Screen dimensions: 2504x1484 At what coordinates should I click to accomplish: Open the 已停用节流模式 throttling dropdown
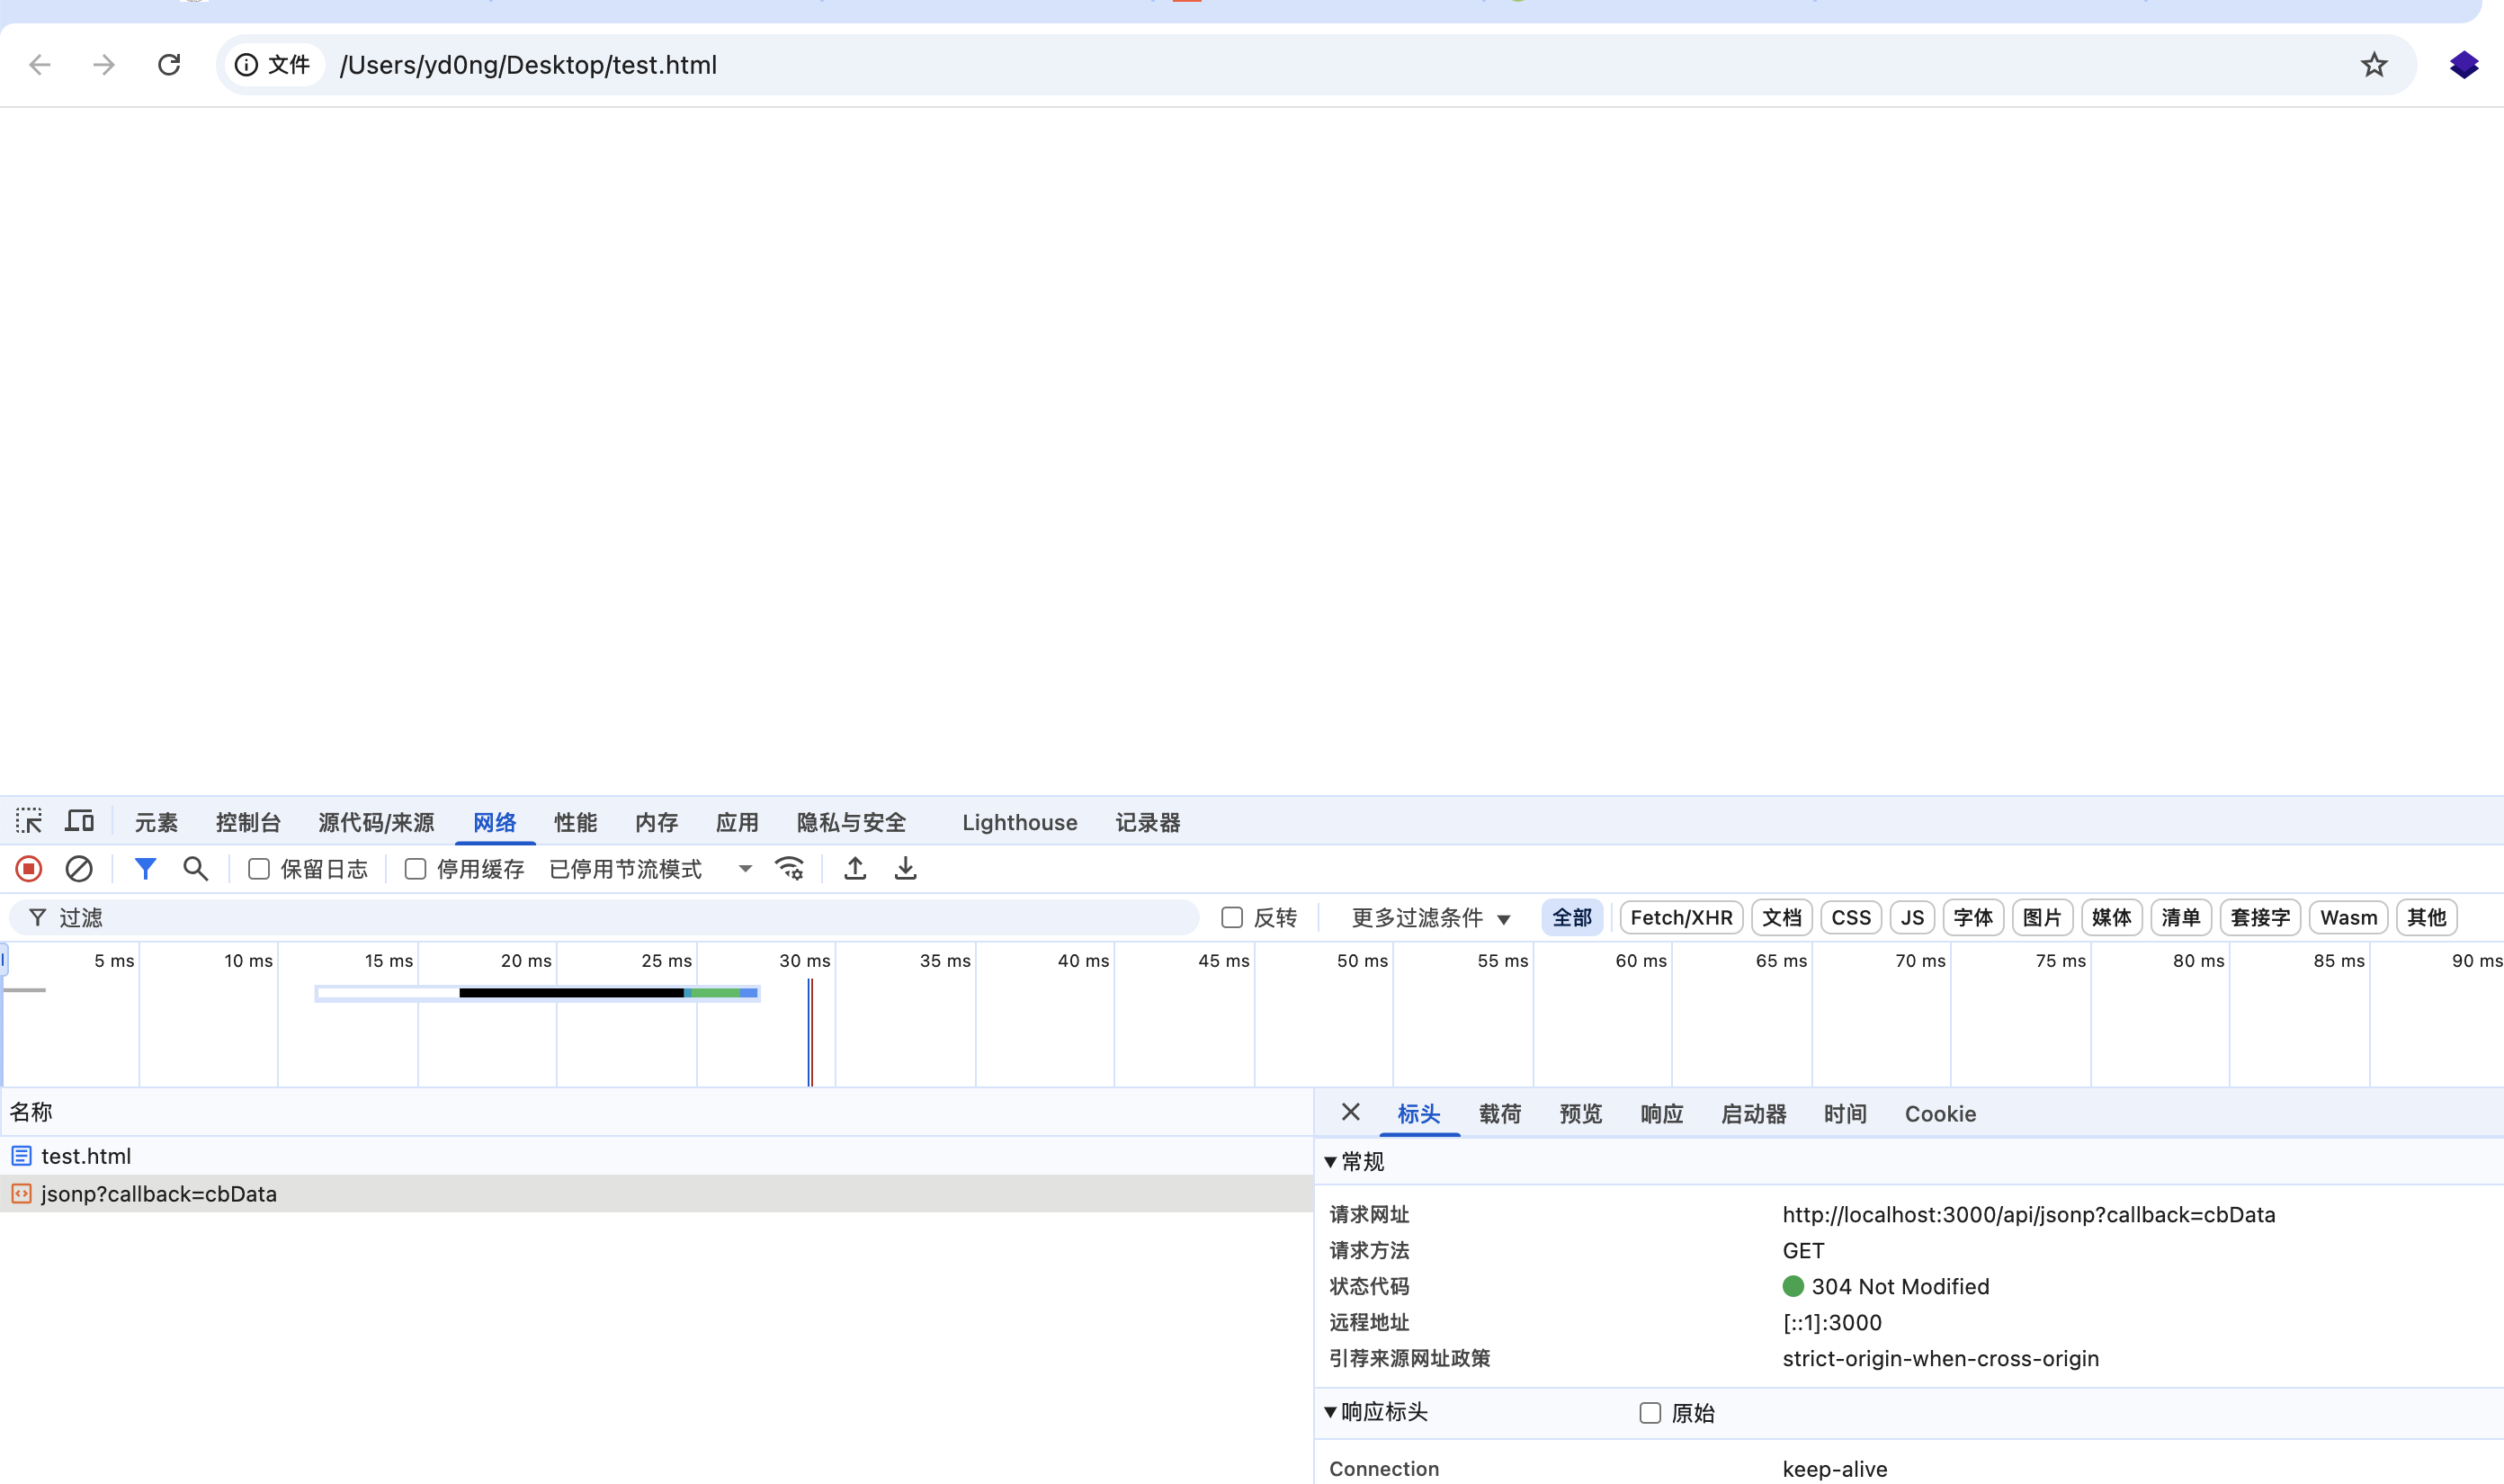[x=650, y=869]
